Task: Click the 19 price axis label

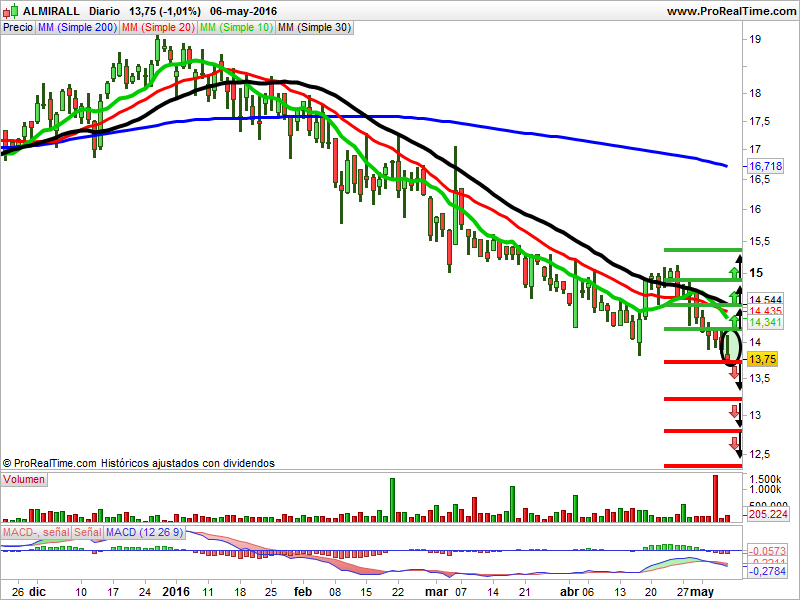Action: [x=755, y=39]
